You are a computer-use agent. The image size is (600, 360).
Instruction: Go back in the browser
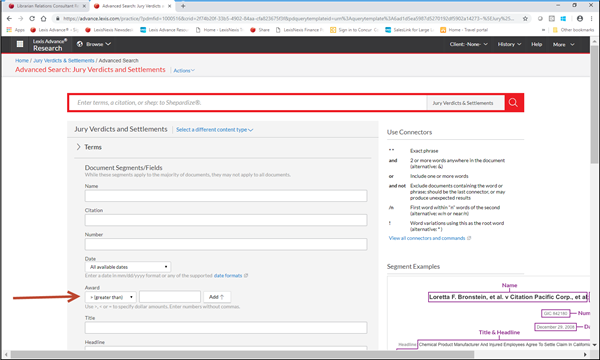(9, 18)
